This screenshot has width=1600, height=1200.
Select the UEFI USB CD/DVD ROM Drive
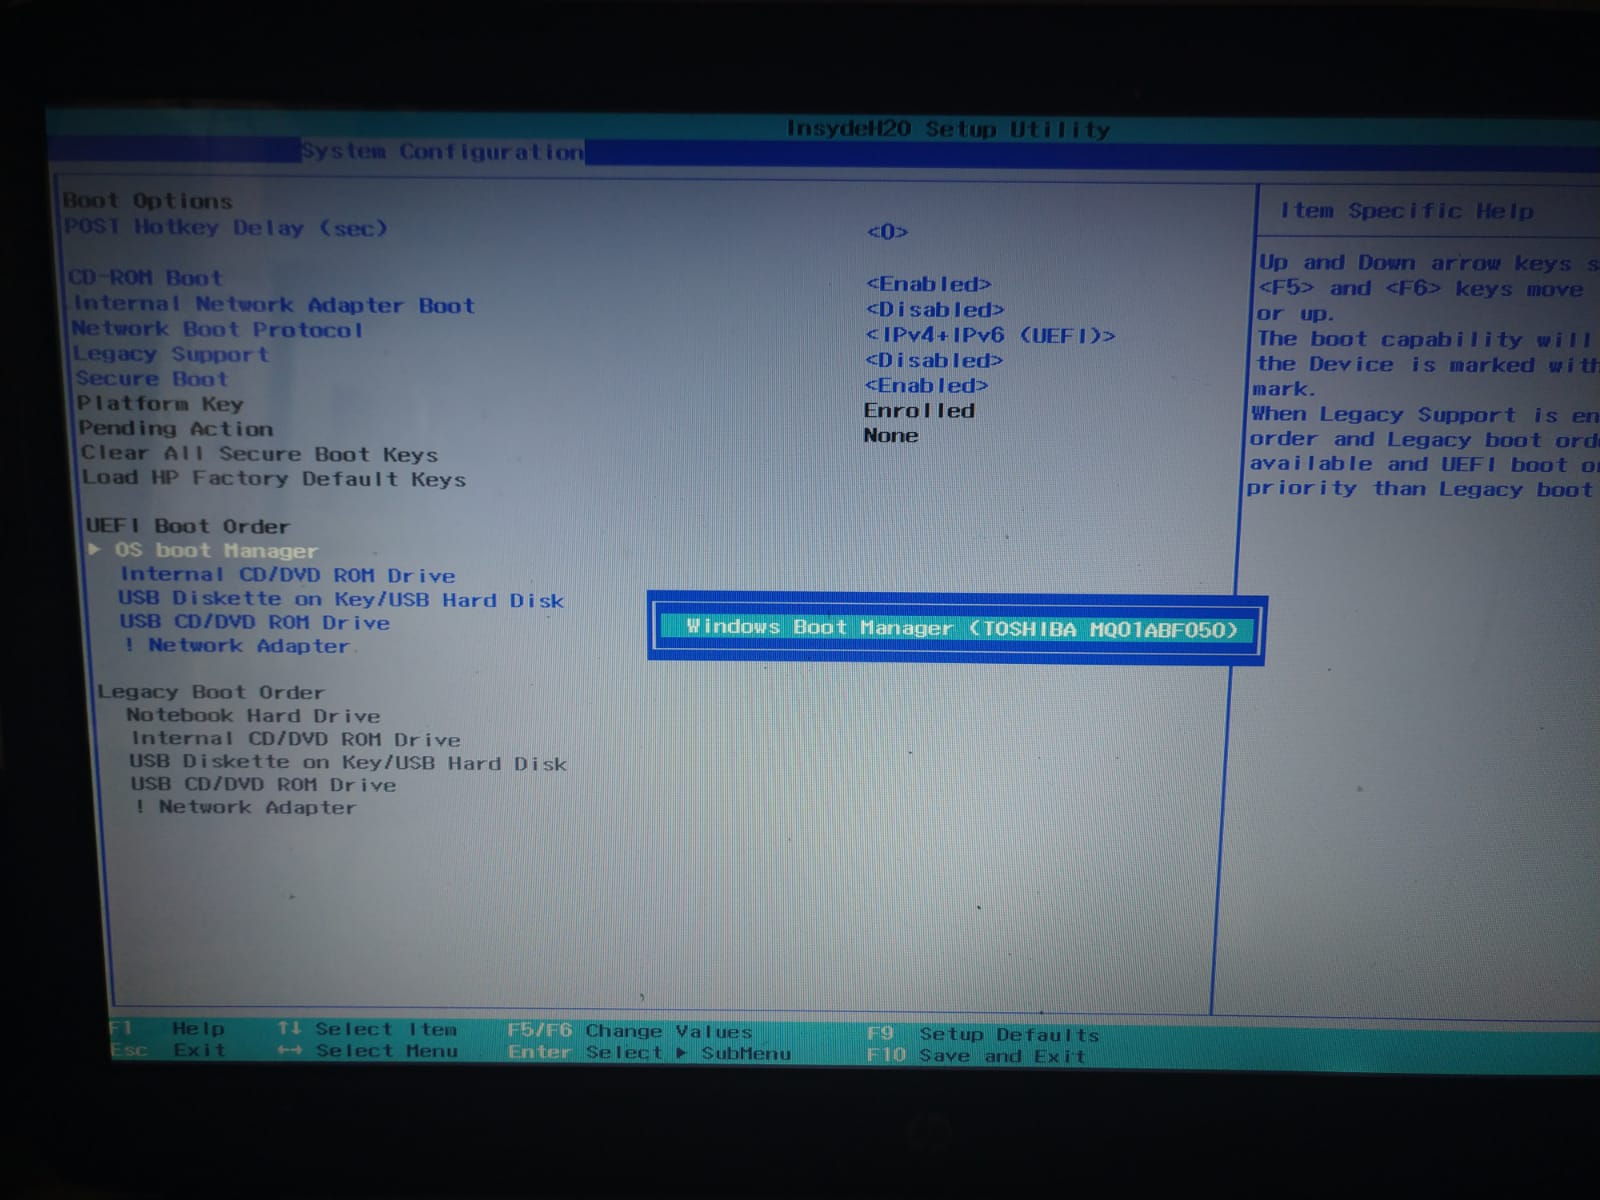coord(254,622)
